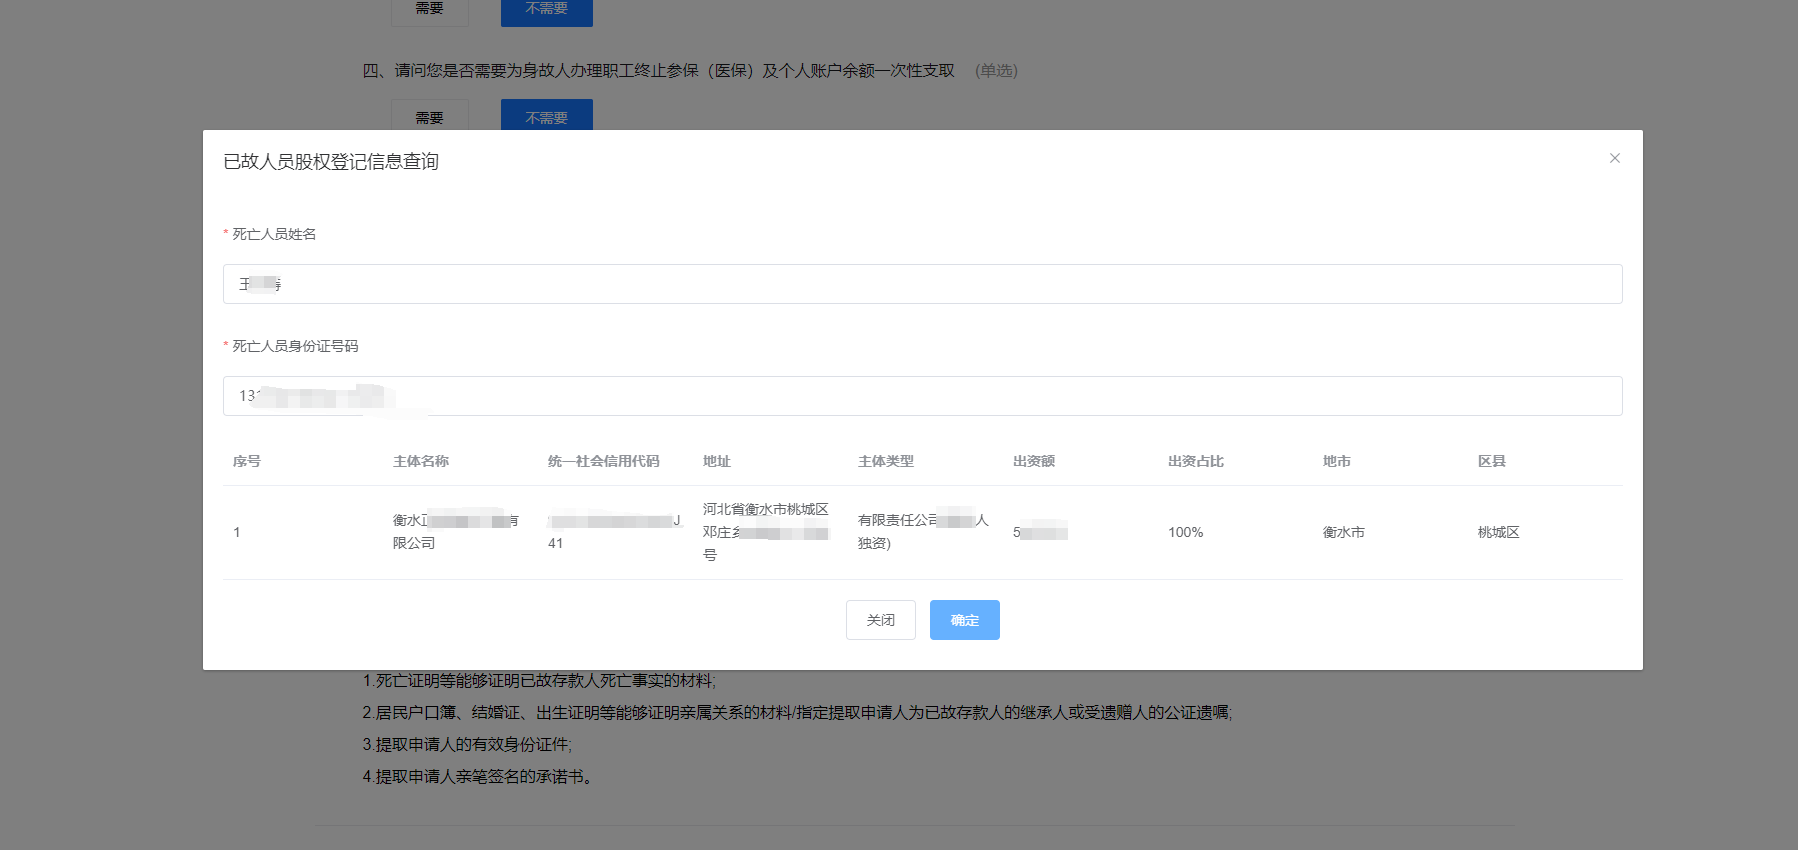Image resolution: width=1798 pixels, height=850 pixels.
Task: Click the 衡水市 cell in the row
Action: (x=1344, y=532)
